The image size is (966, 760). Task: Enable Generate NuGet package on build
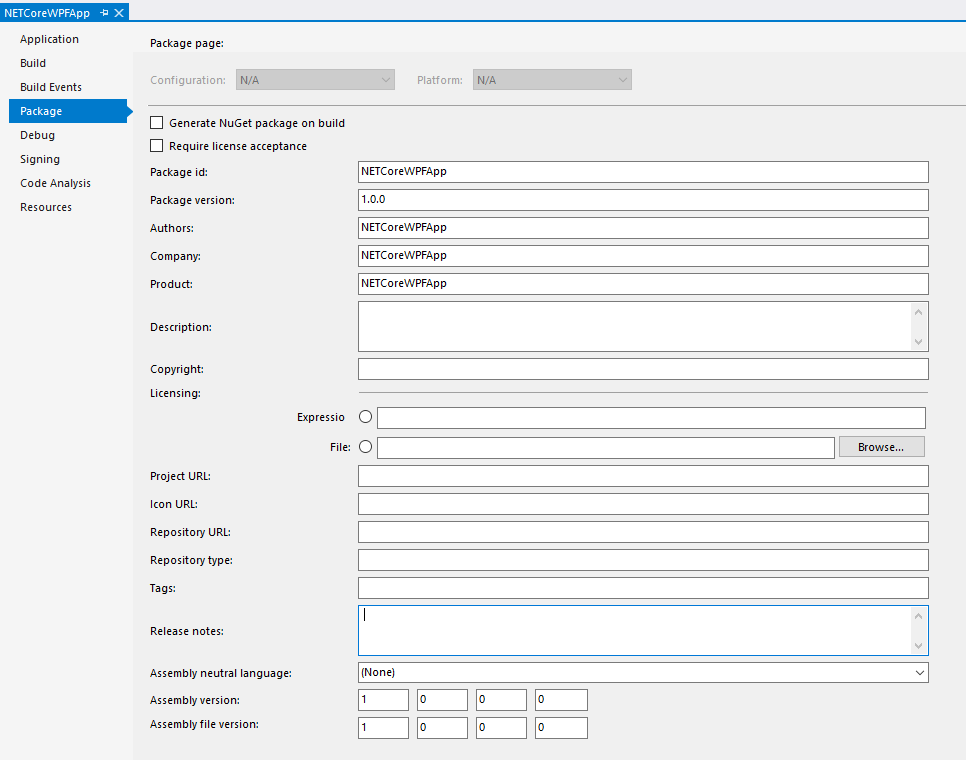(x=156, y=123)
